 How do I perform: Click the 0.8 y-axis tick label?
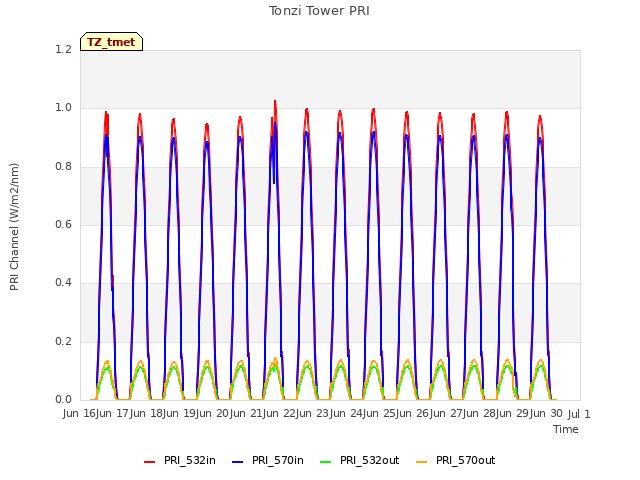point(63,166)
